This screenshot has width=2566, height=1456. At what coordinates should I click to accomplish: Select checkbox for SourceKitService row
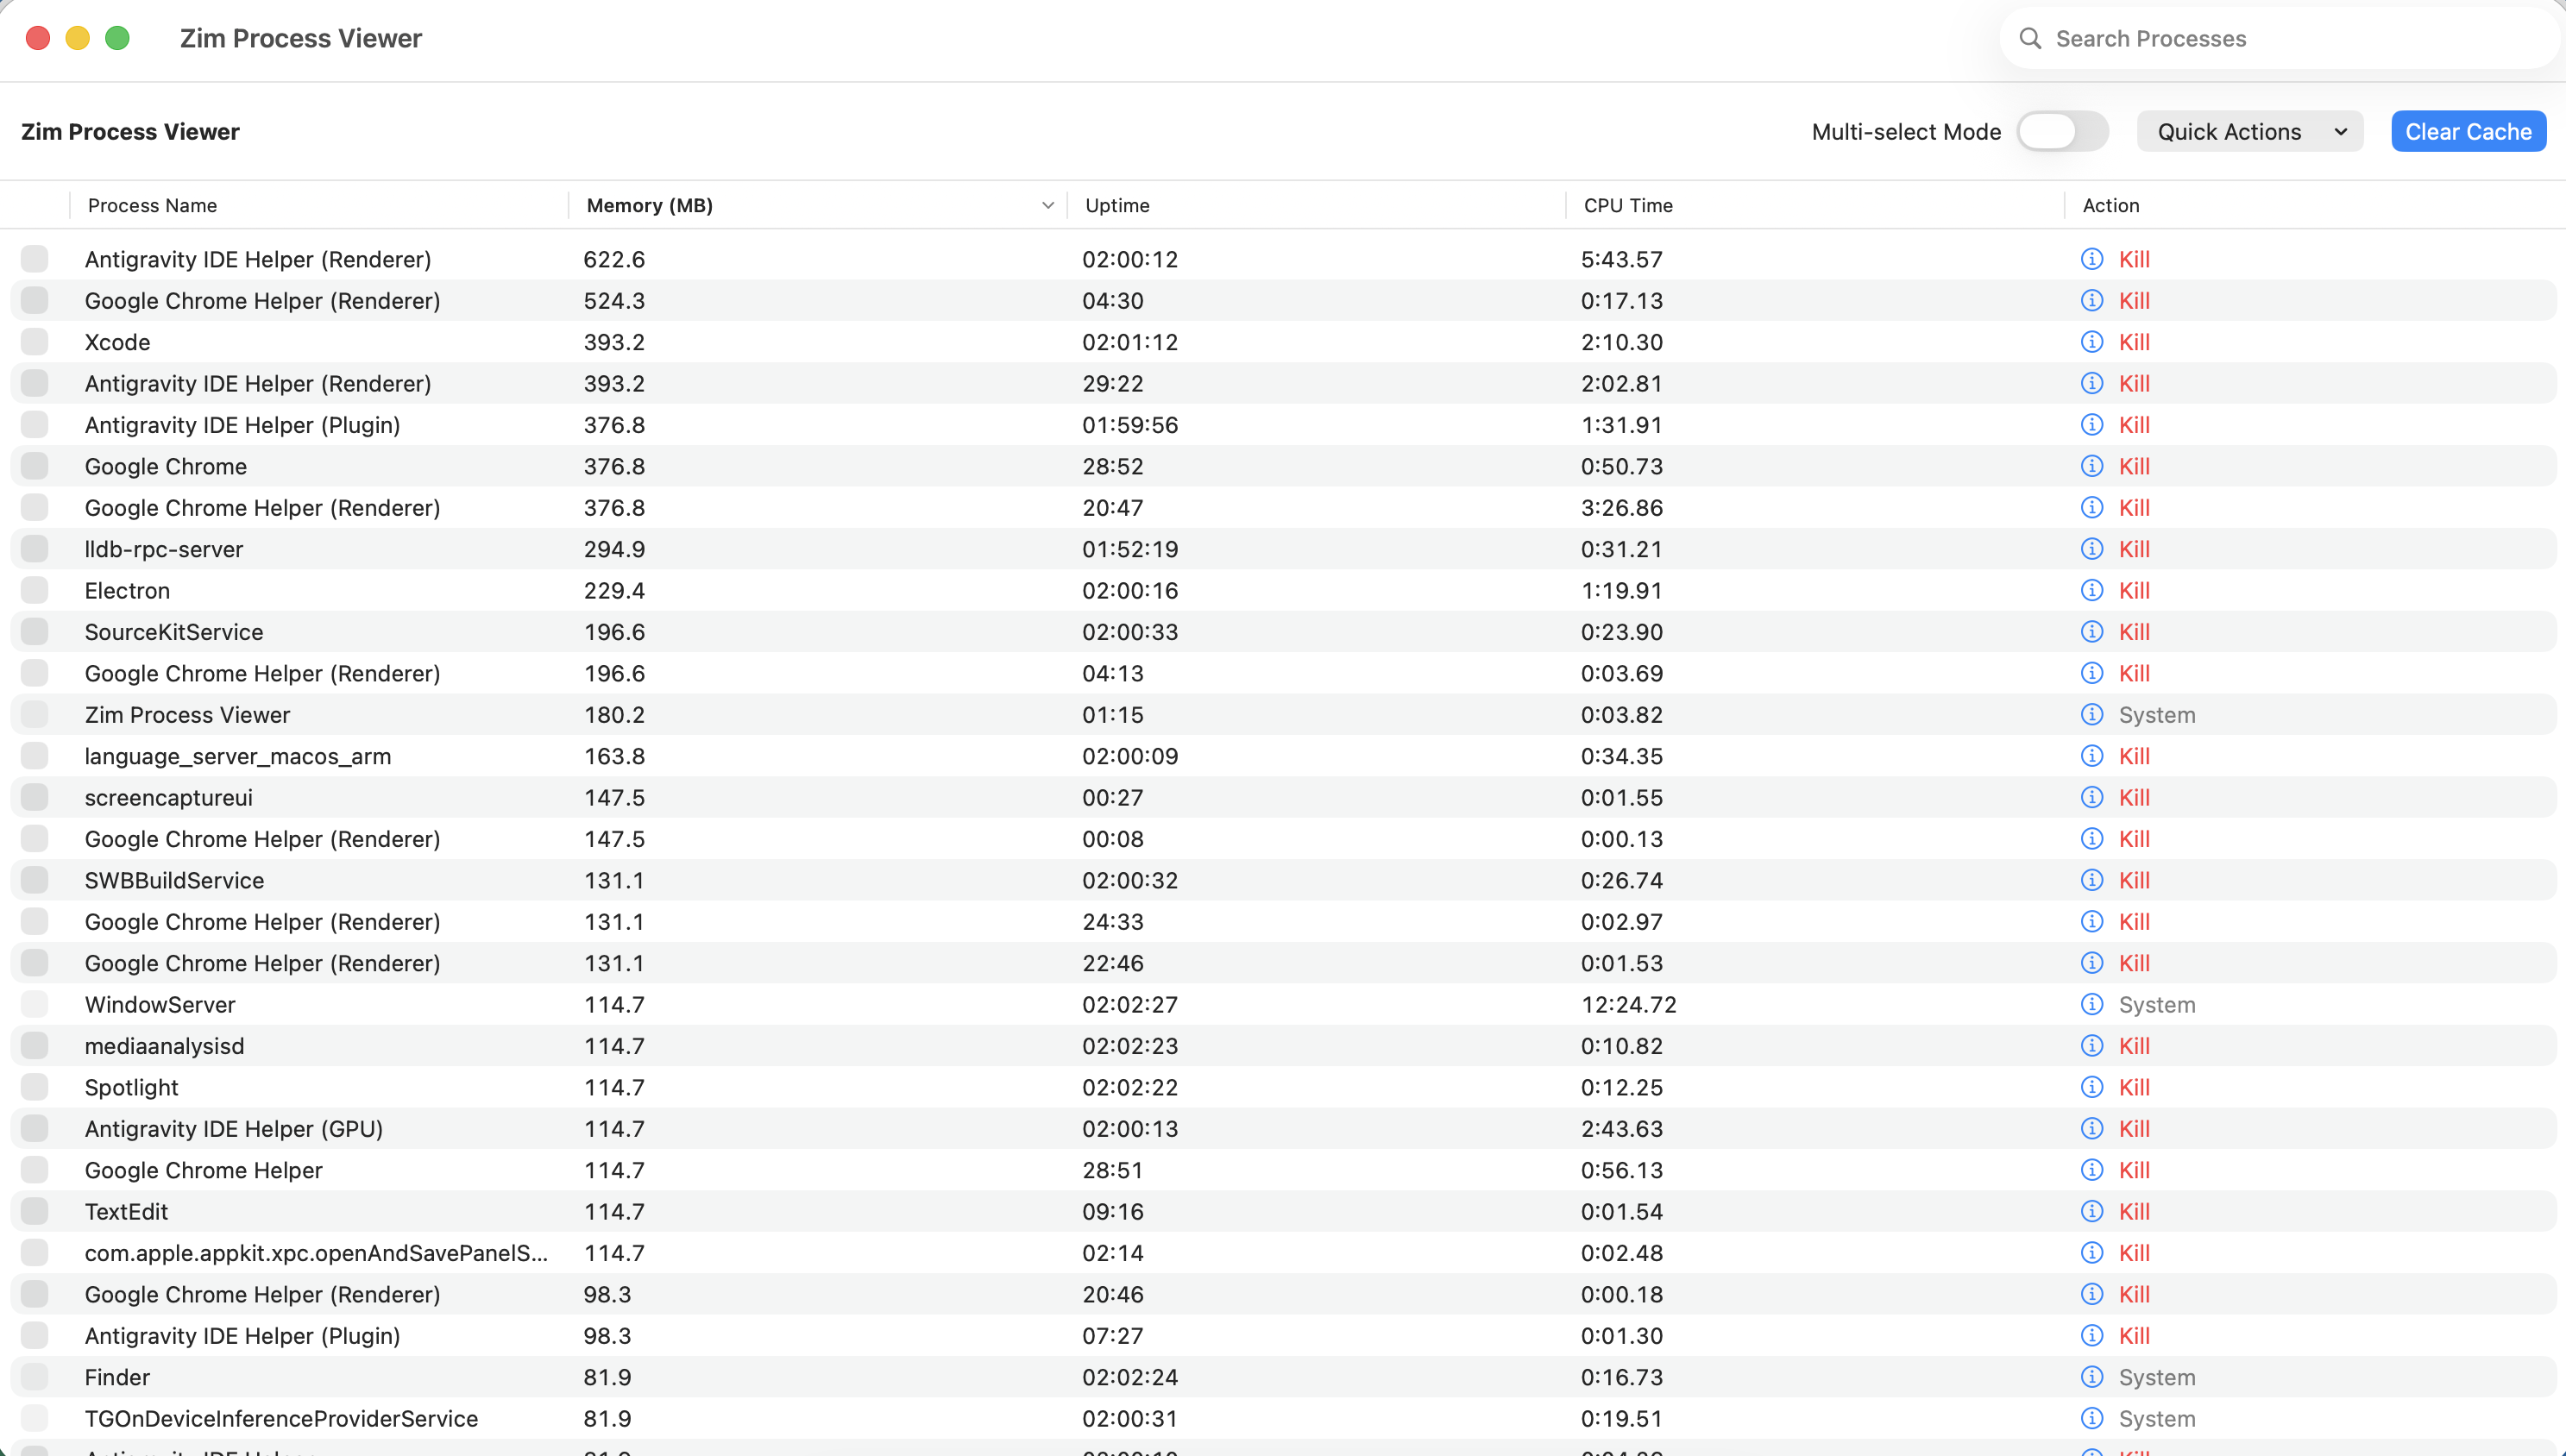(x=35, y=632)
